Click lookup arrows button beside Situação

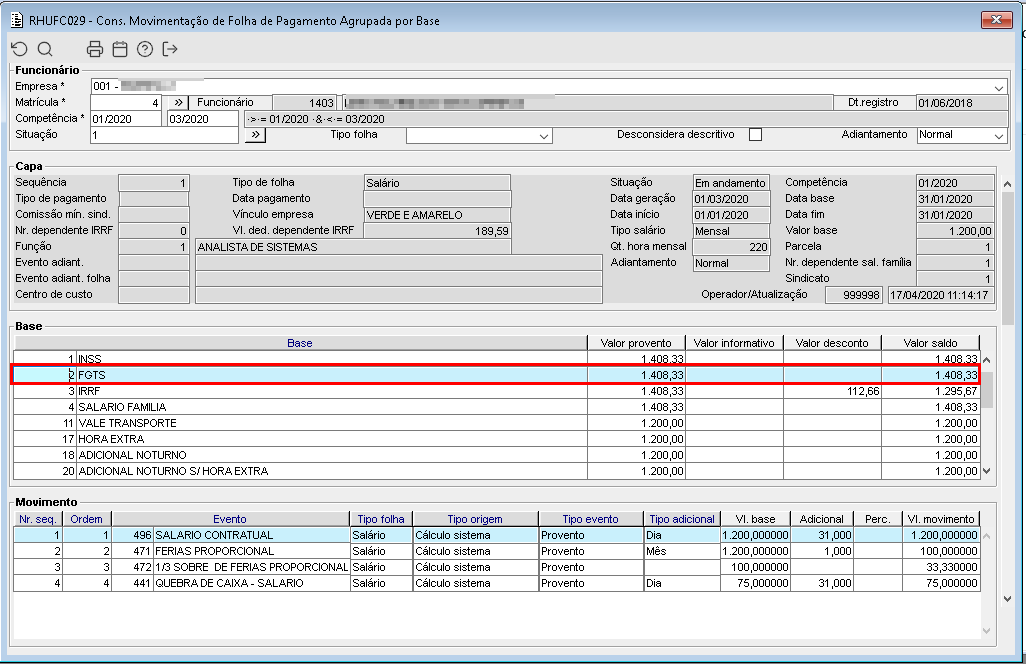coord(253,135)
